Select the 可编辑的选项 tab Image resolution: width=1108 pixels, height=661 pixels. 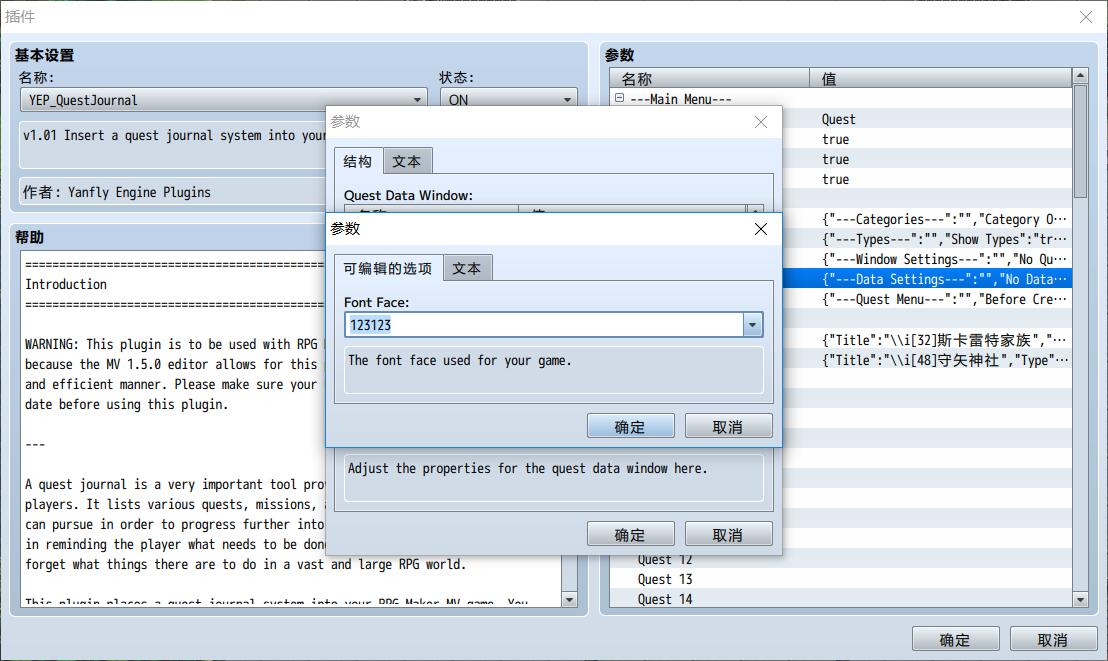(x=388, y=269)
